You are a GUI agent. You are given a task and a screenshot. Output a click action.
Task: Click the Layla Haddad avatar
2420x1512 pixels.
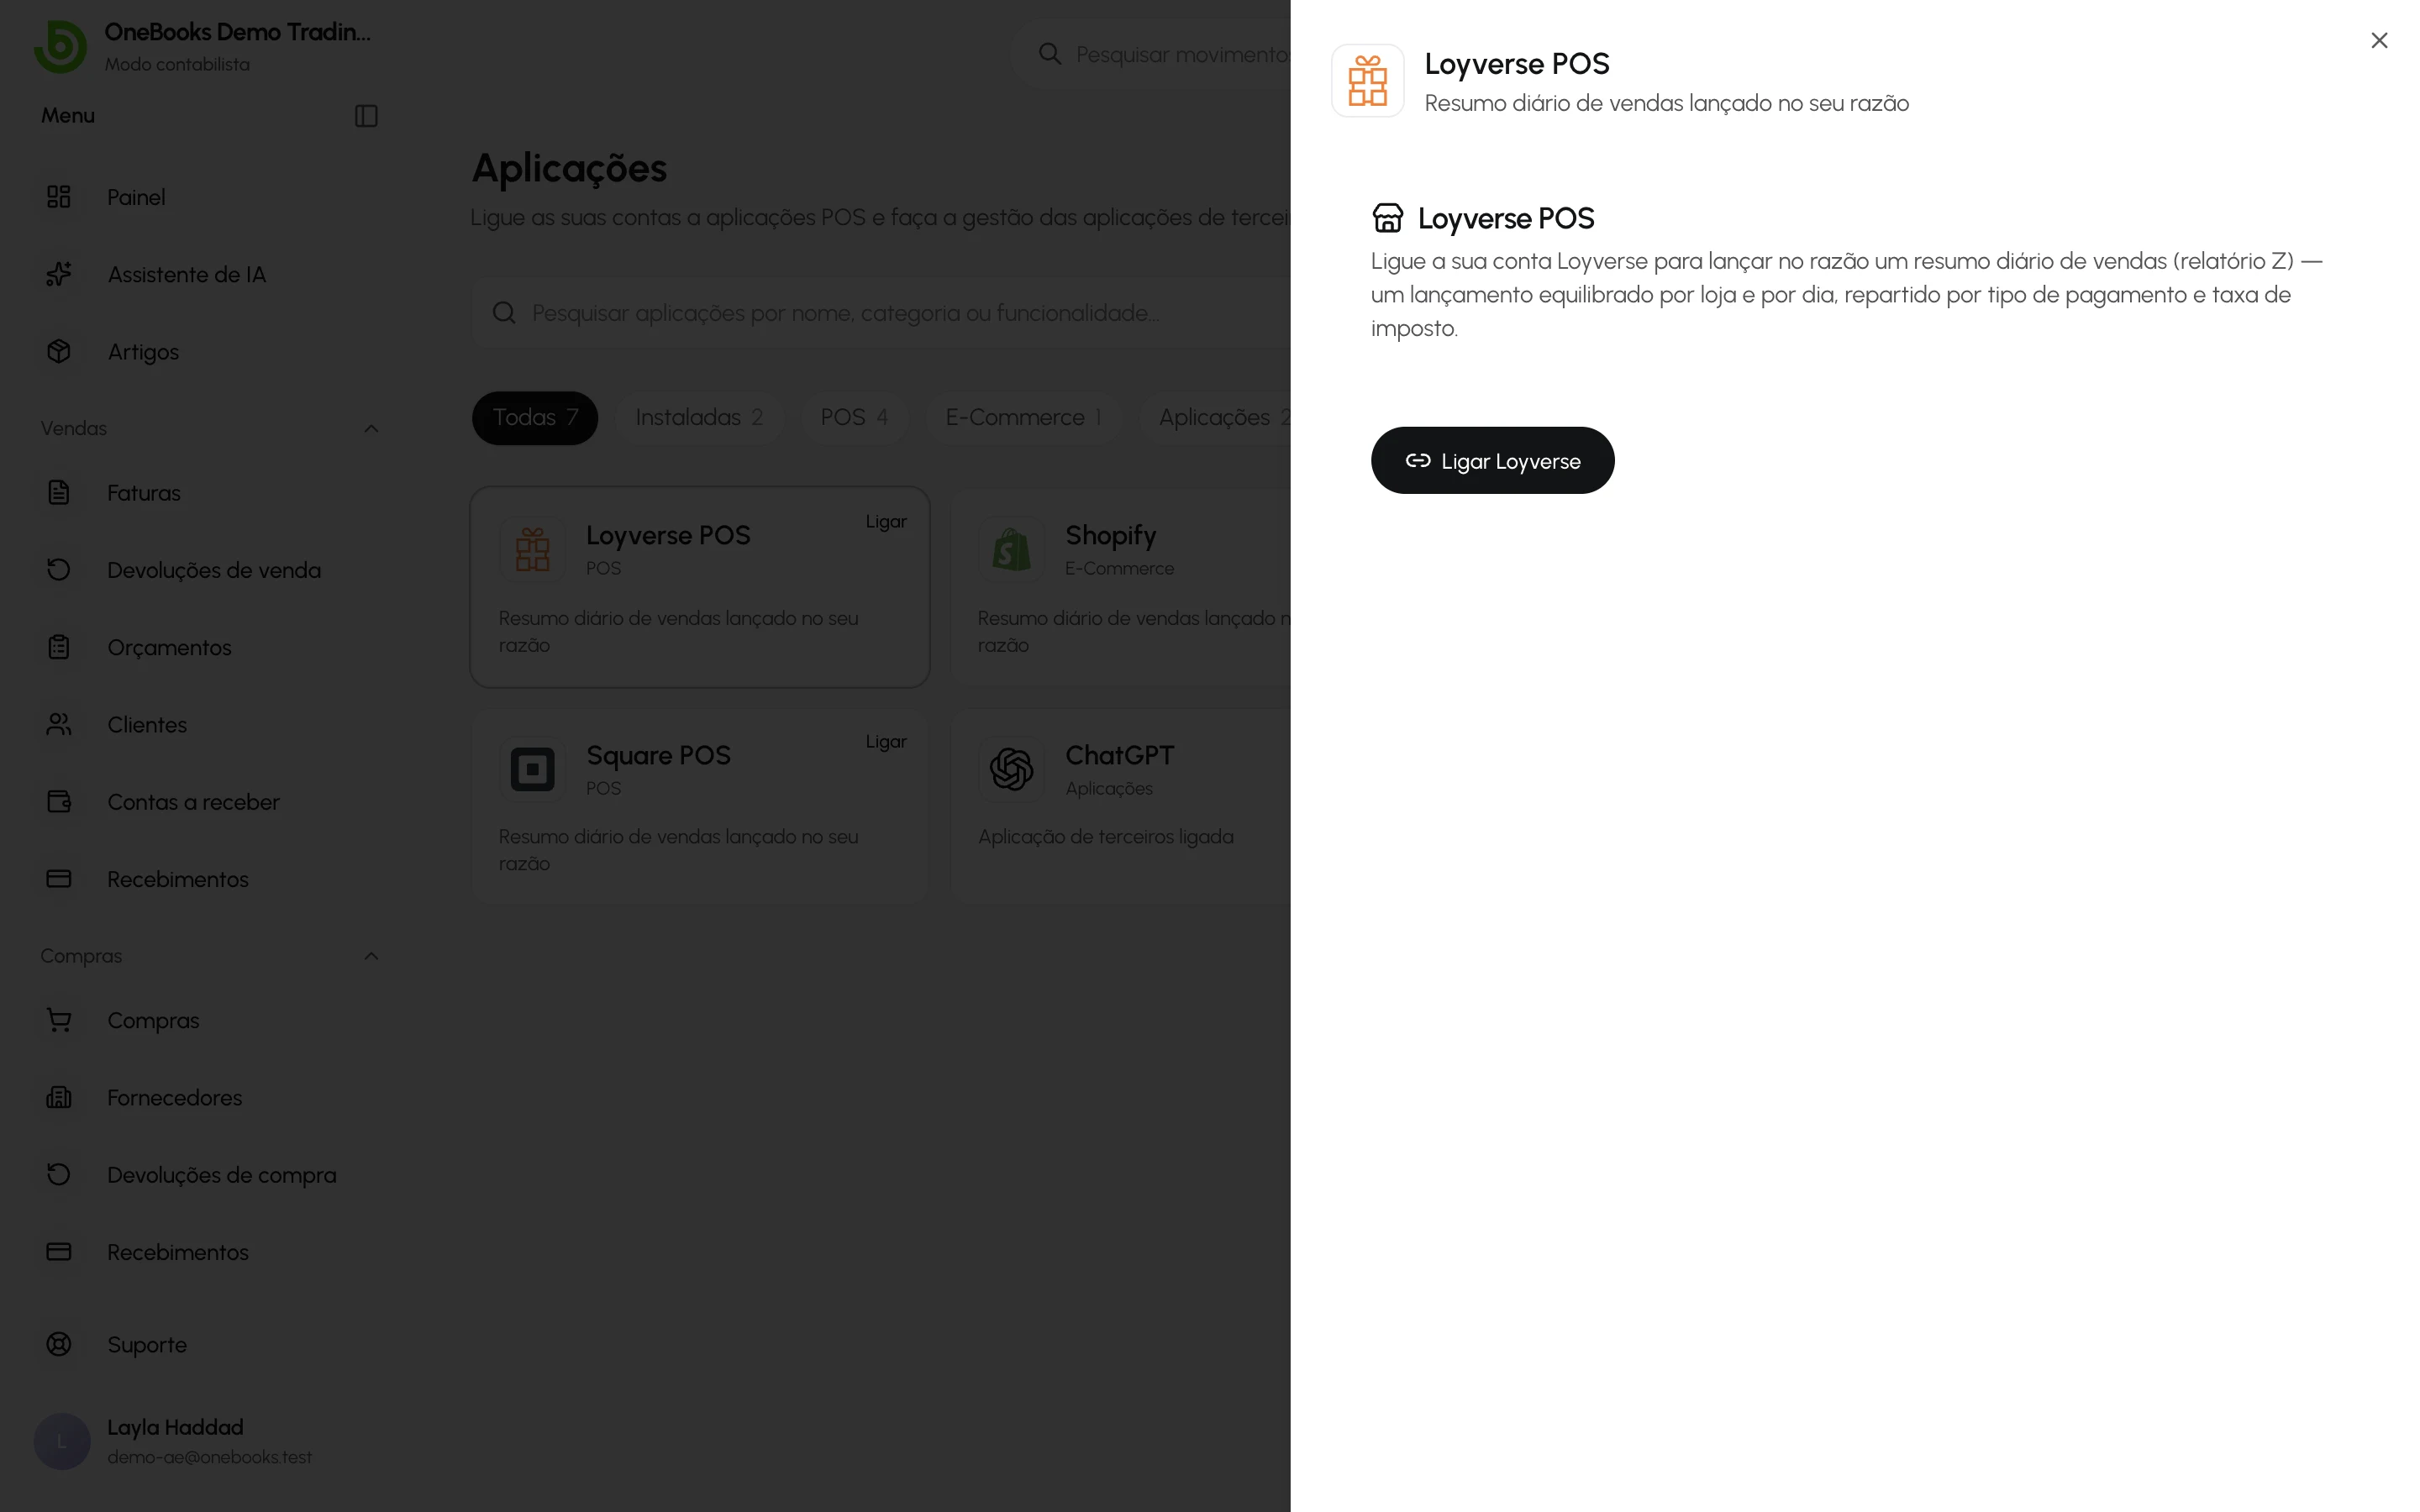[x=62, y=1441]
